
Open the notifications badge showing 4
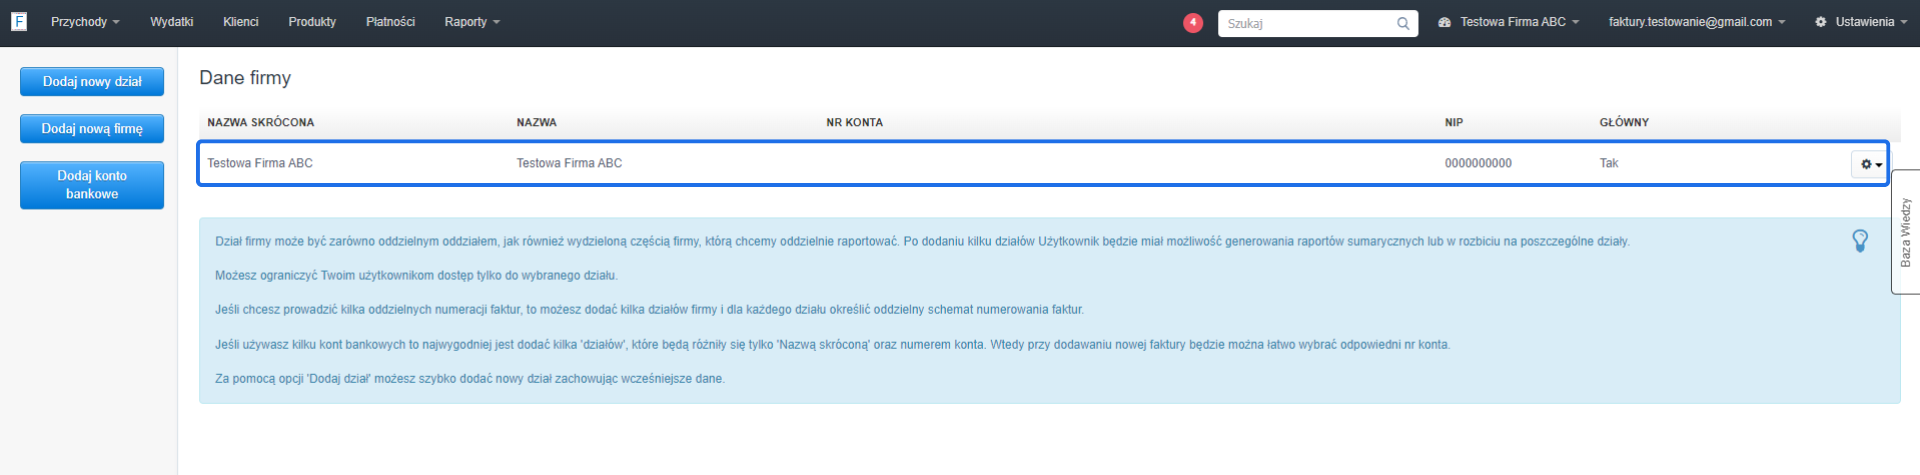[x=1193, y=22]
